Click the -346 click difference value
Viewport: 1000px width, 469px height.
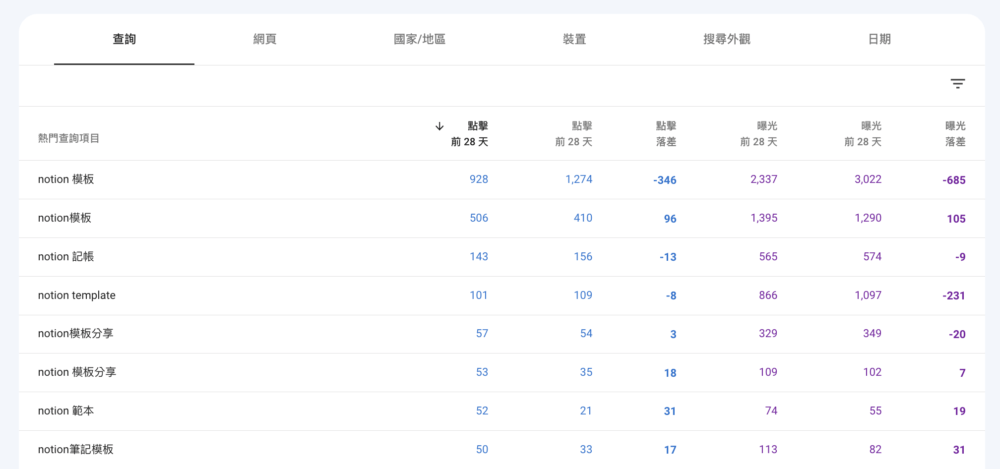coord(664,180)
